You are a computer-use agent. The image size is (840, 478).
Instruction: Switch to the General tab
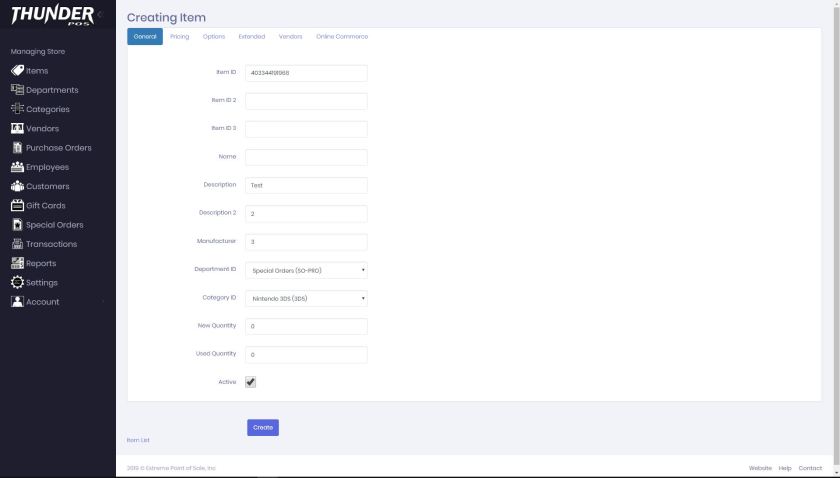point(145,36)
